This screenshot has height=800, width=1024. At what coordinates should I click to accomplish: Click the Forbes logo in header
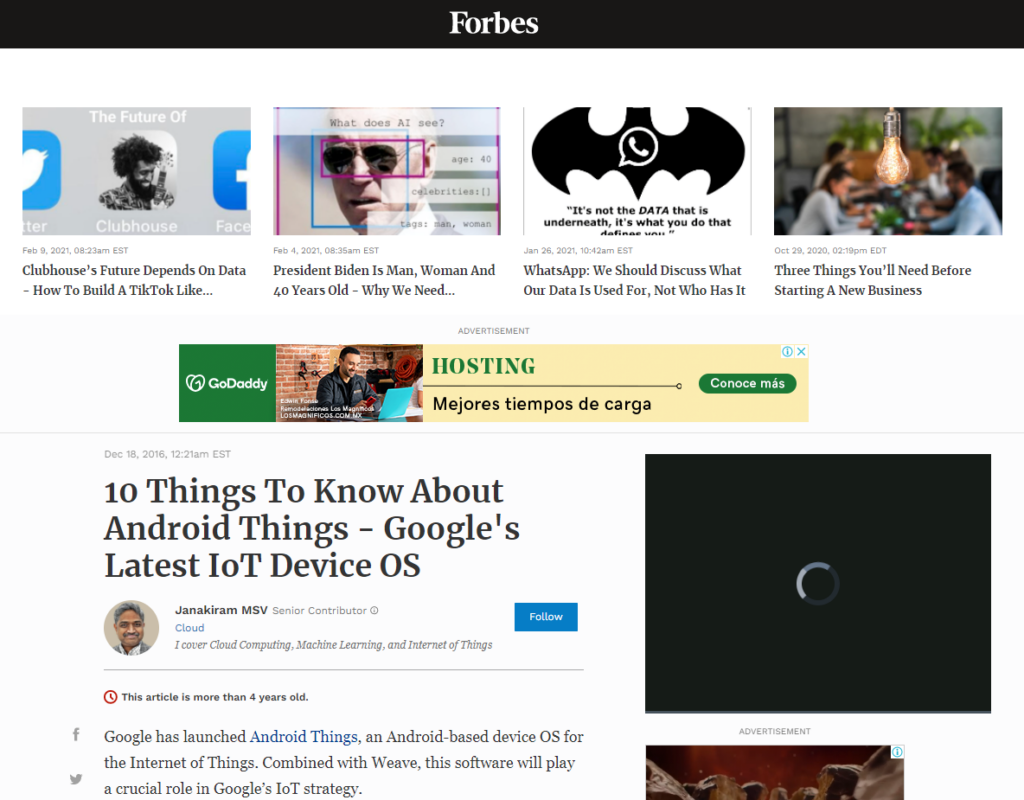pyautogui.click(x=493, y=23)
